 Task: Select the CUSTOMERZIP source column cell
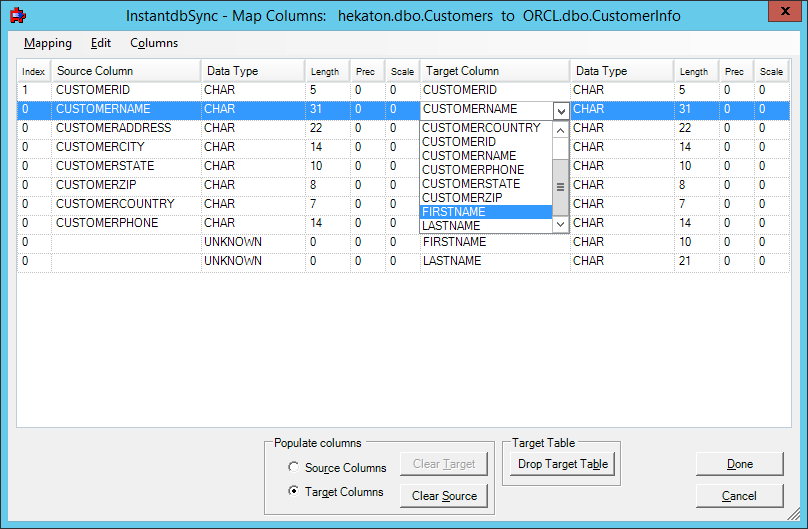(x=126, y=185)
